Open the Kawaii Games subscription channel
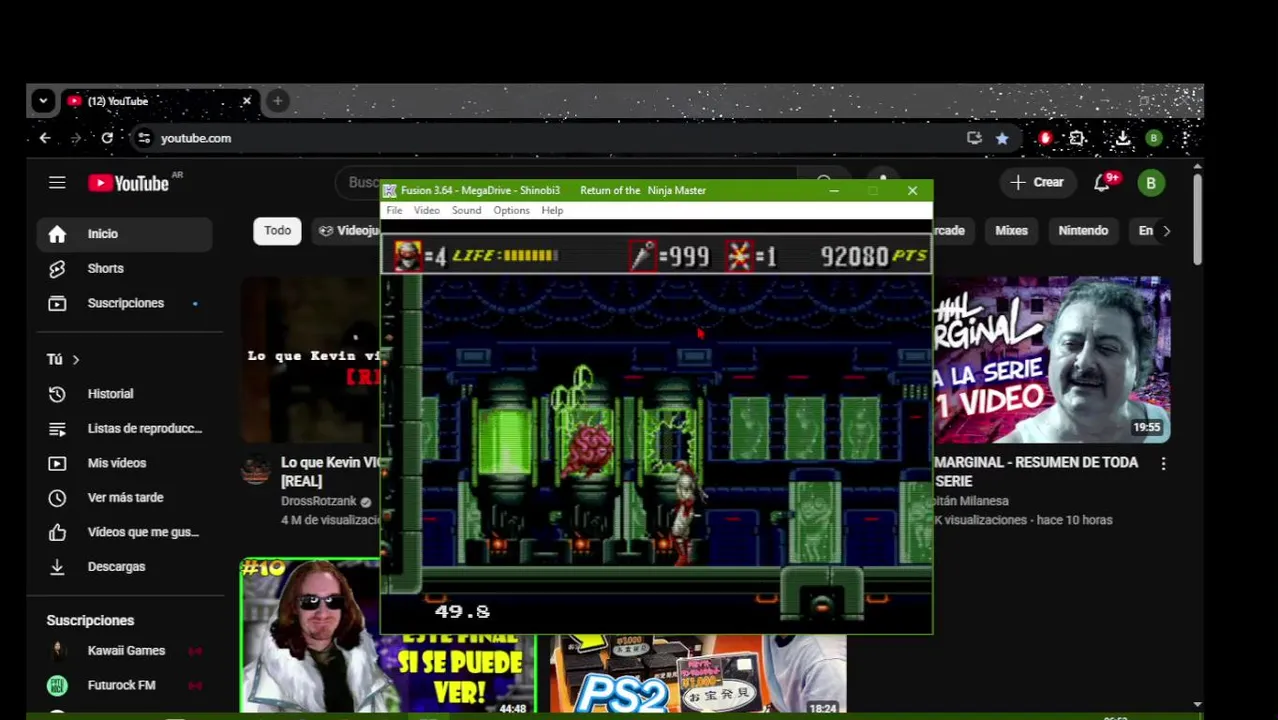Screen dimensions: 1278x720 125,650
